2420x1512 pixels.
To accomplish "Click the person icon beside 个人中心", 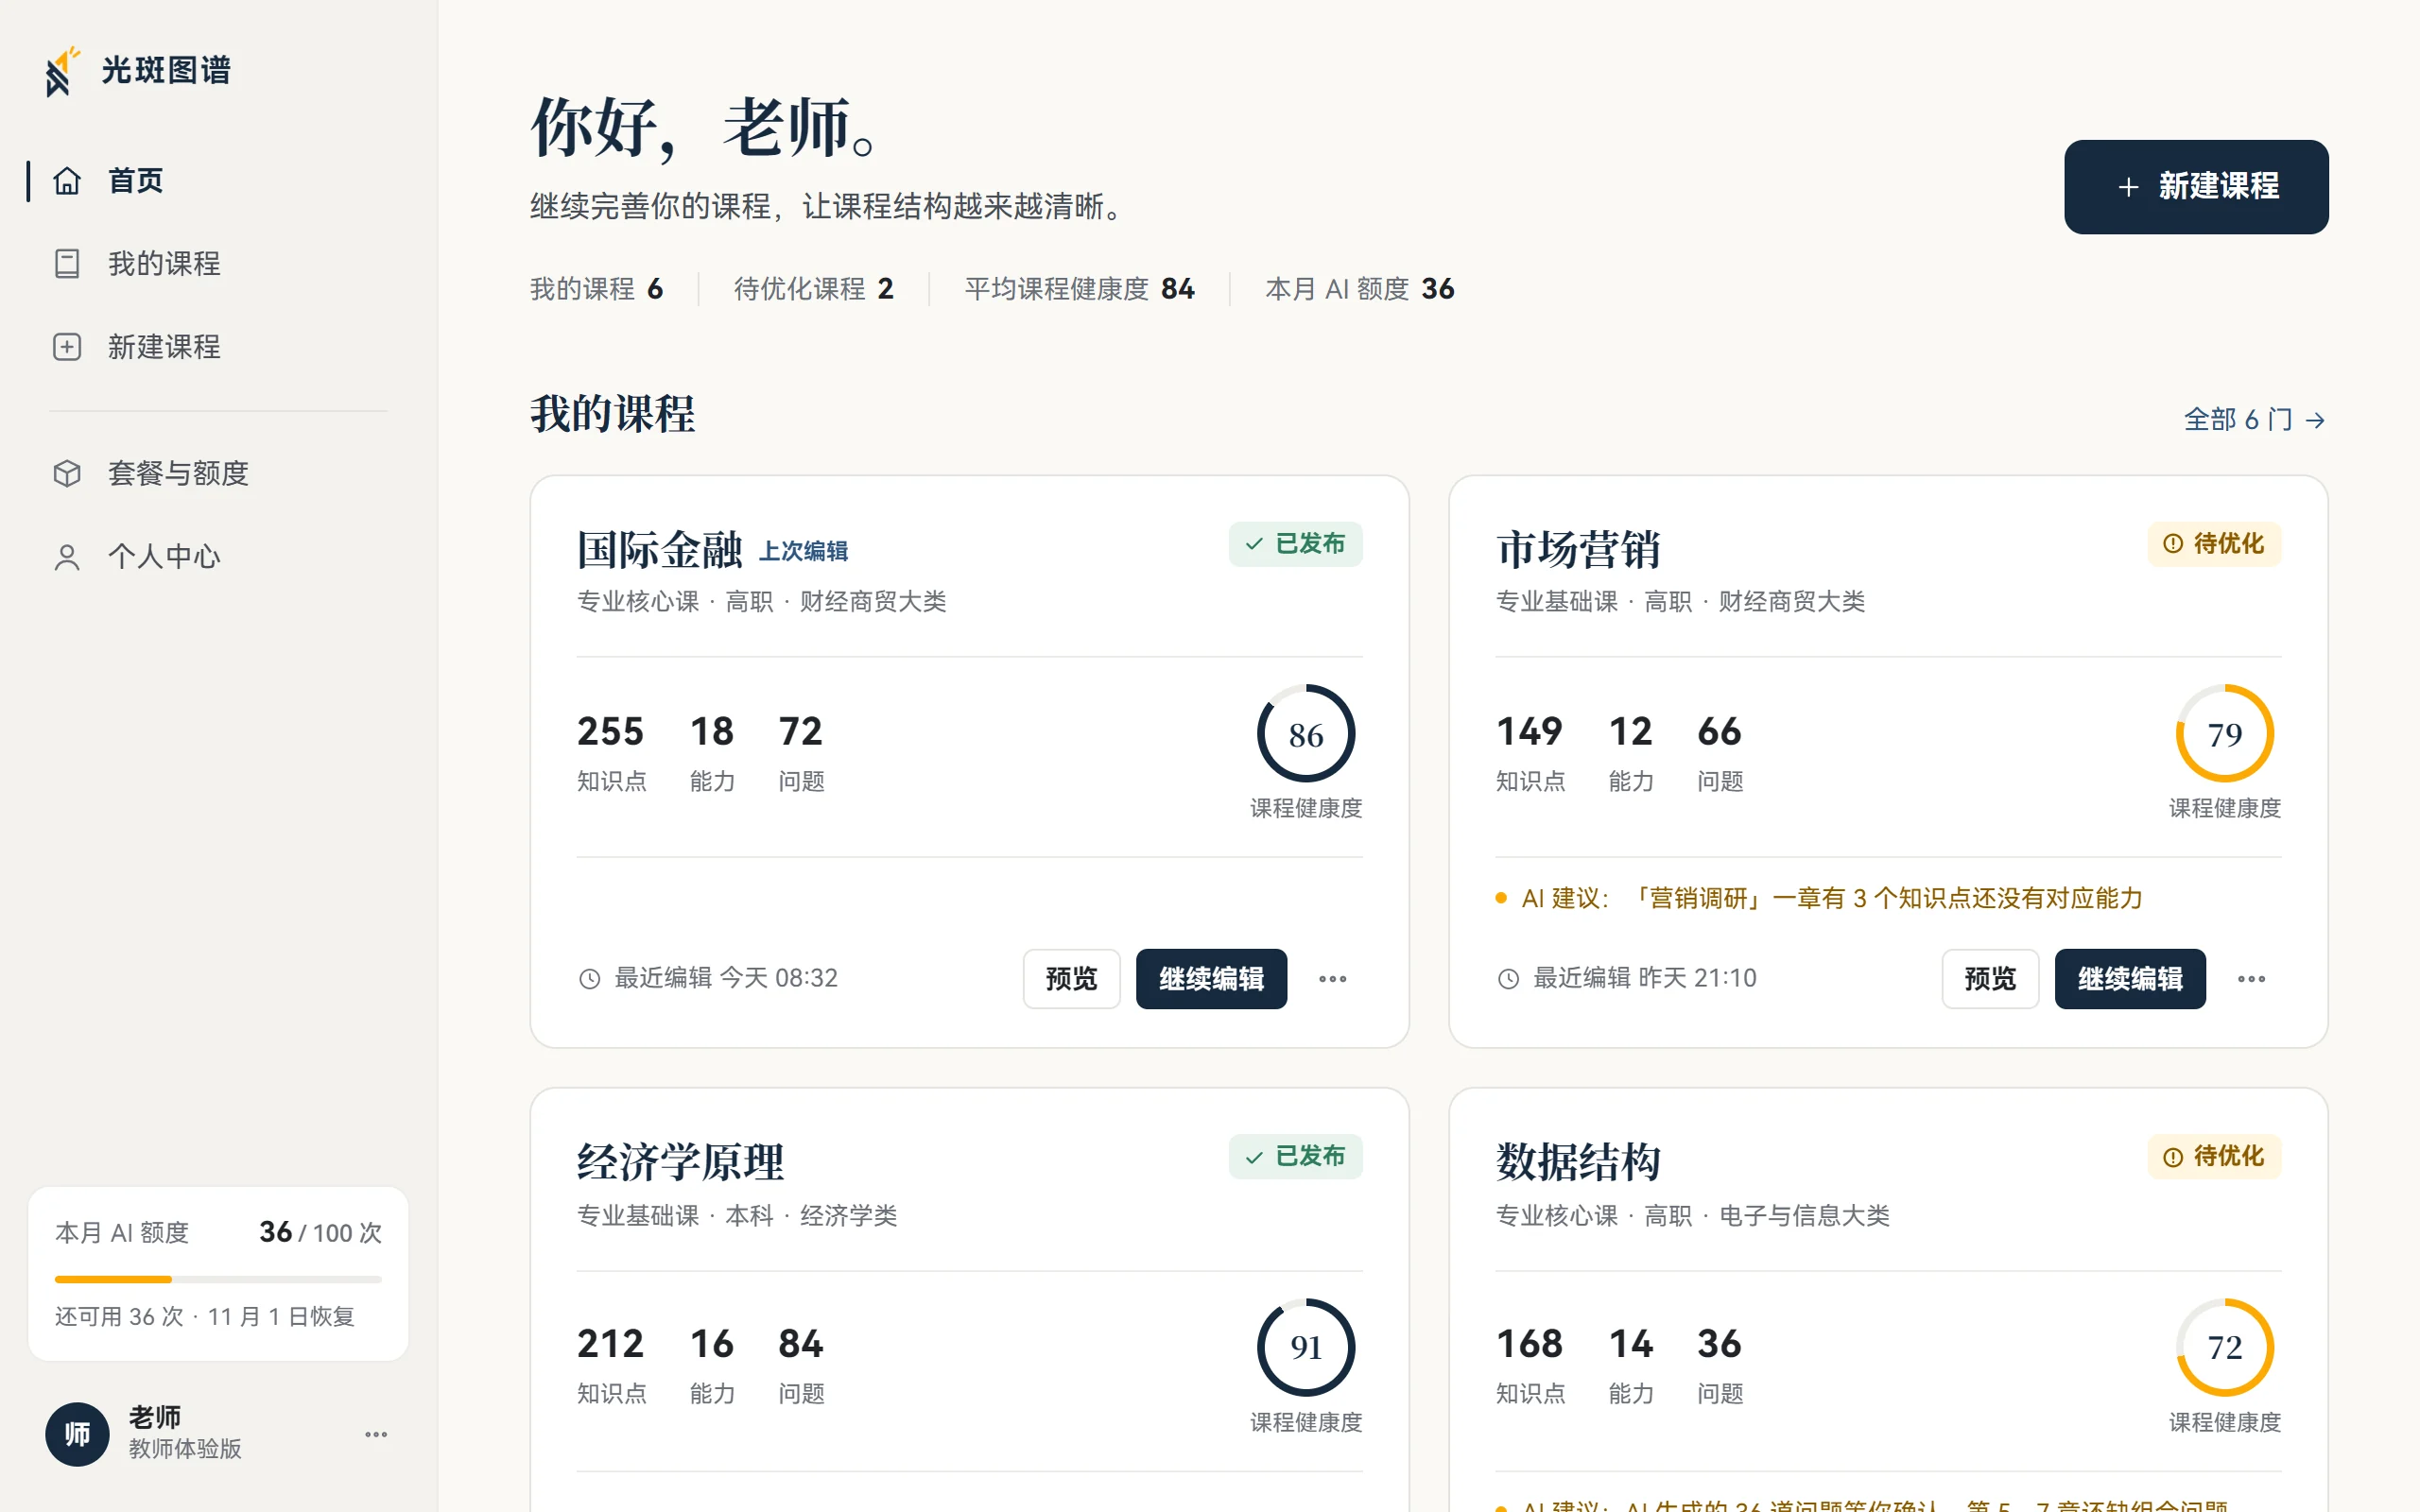I will pos(67,557).
